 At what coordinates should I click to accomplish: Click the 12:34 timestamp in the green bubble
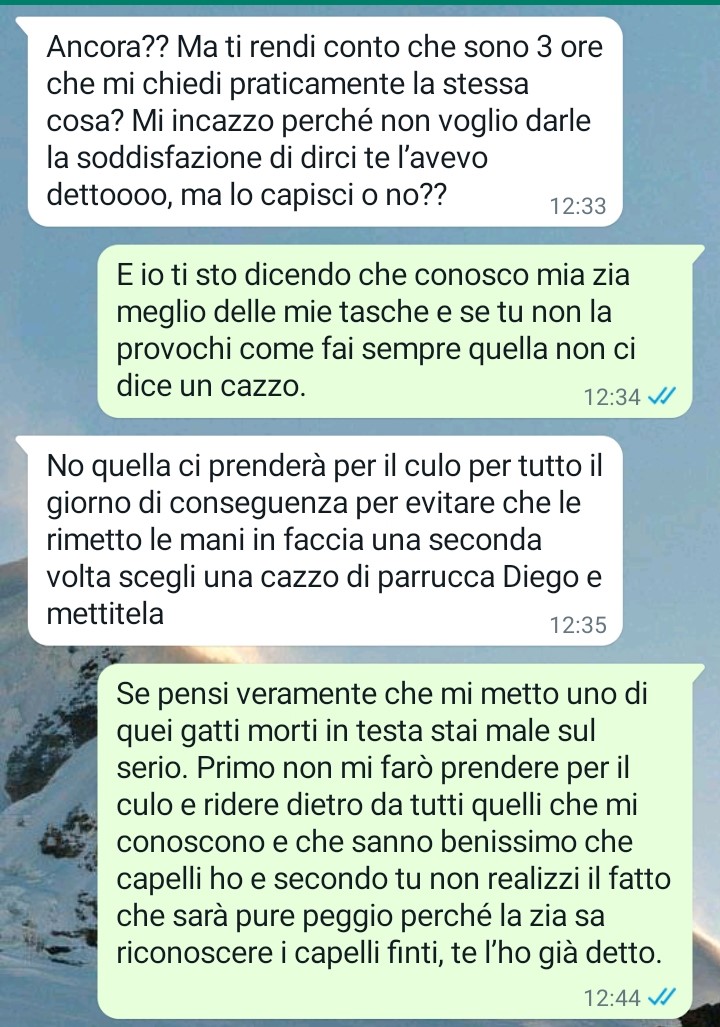tap(612, 397)
